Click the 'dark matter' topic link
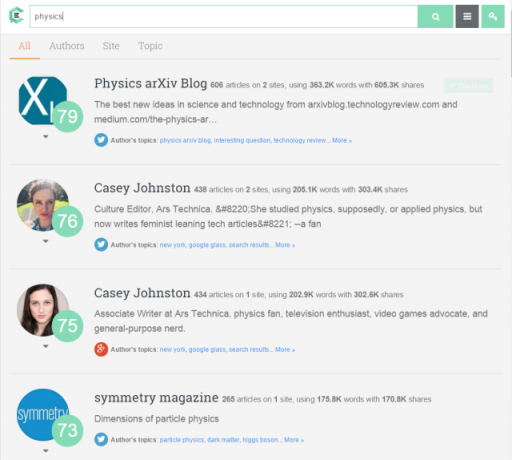 (223, 440)
